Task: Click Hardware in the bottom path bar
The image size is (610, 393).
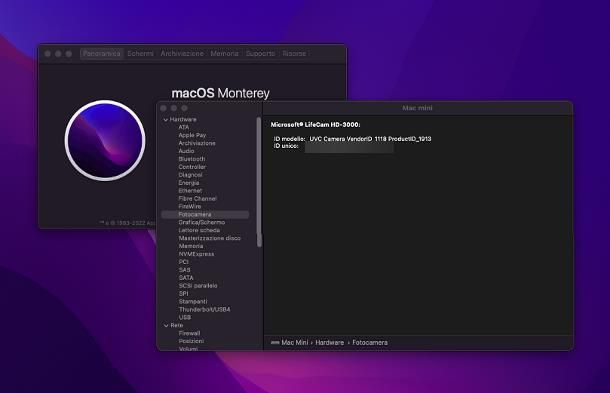Action: (330, 342)
